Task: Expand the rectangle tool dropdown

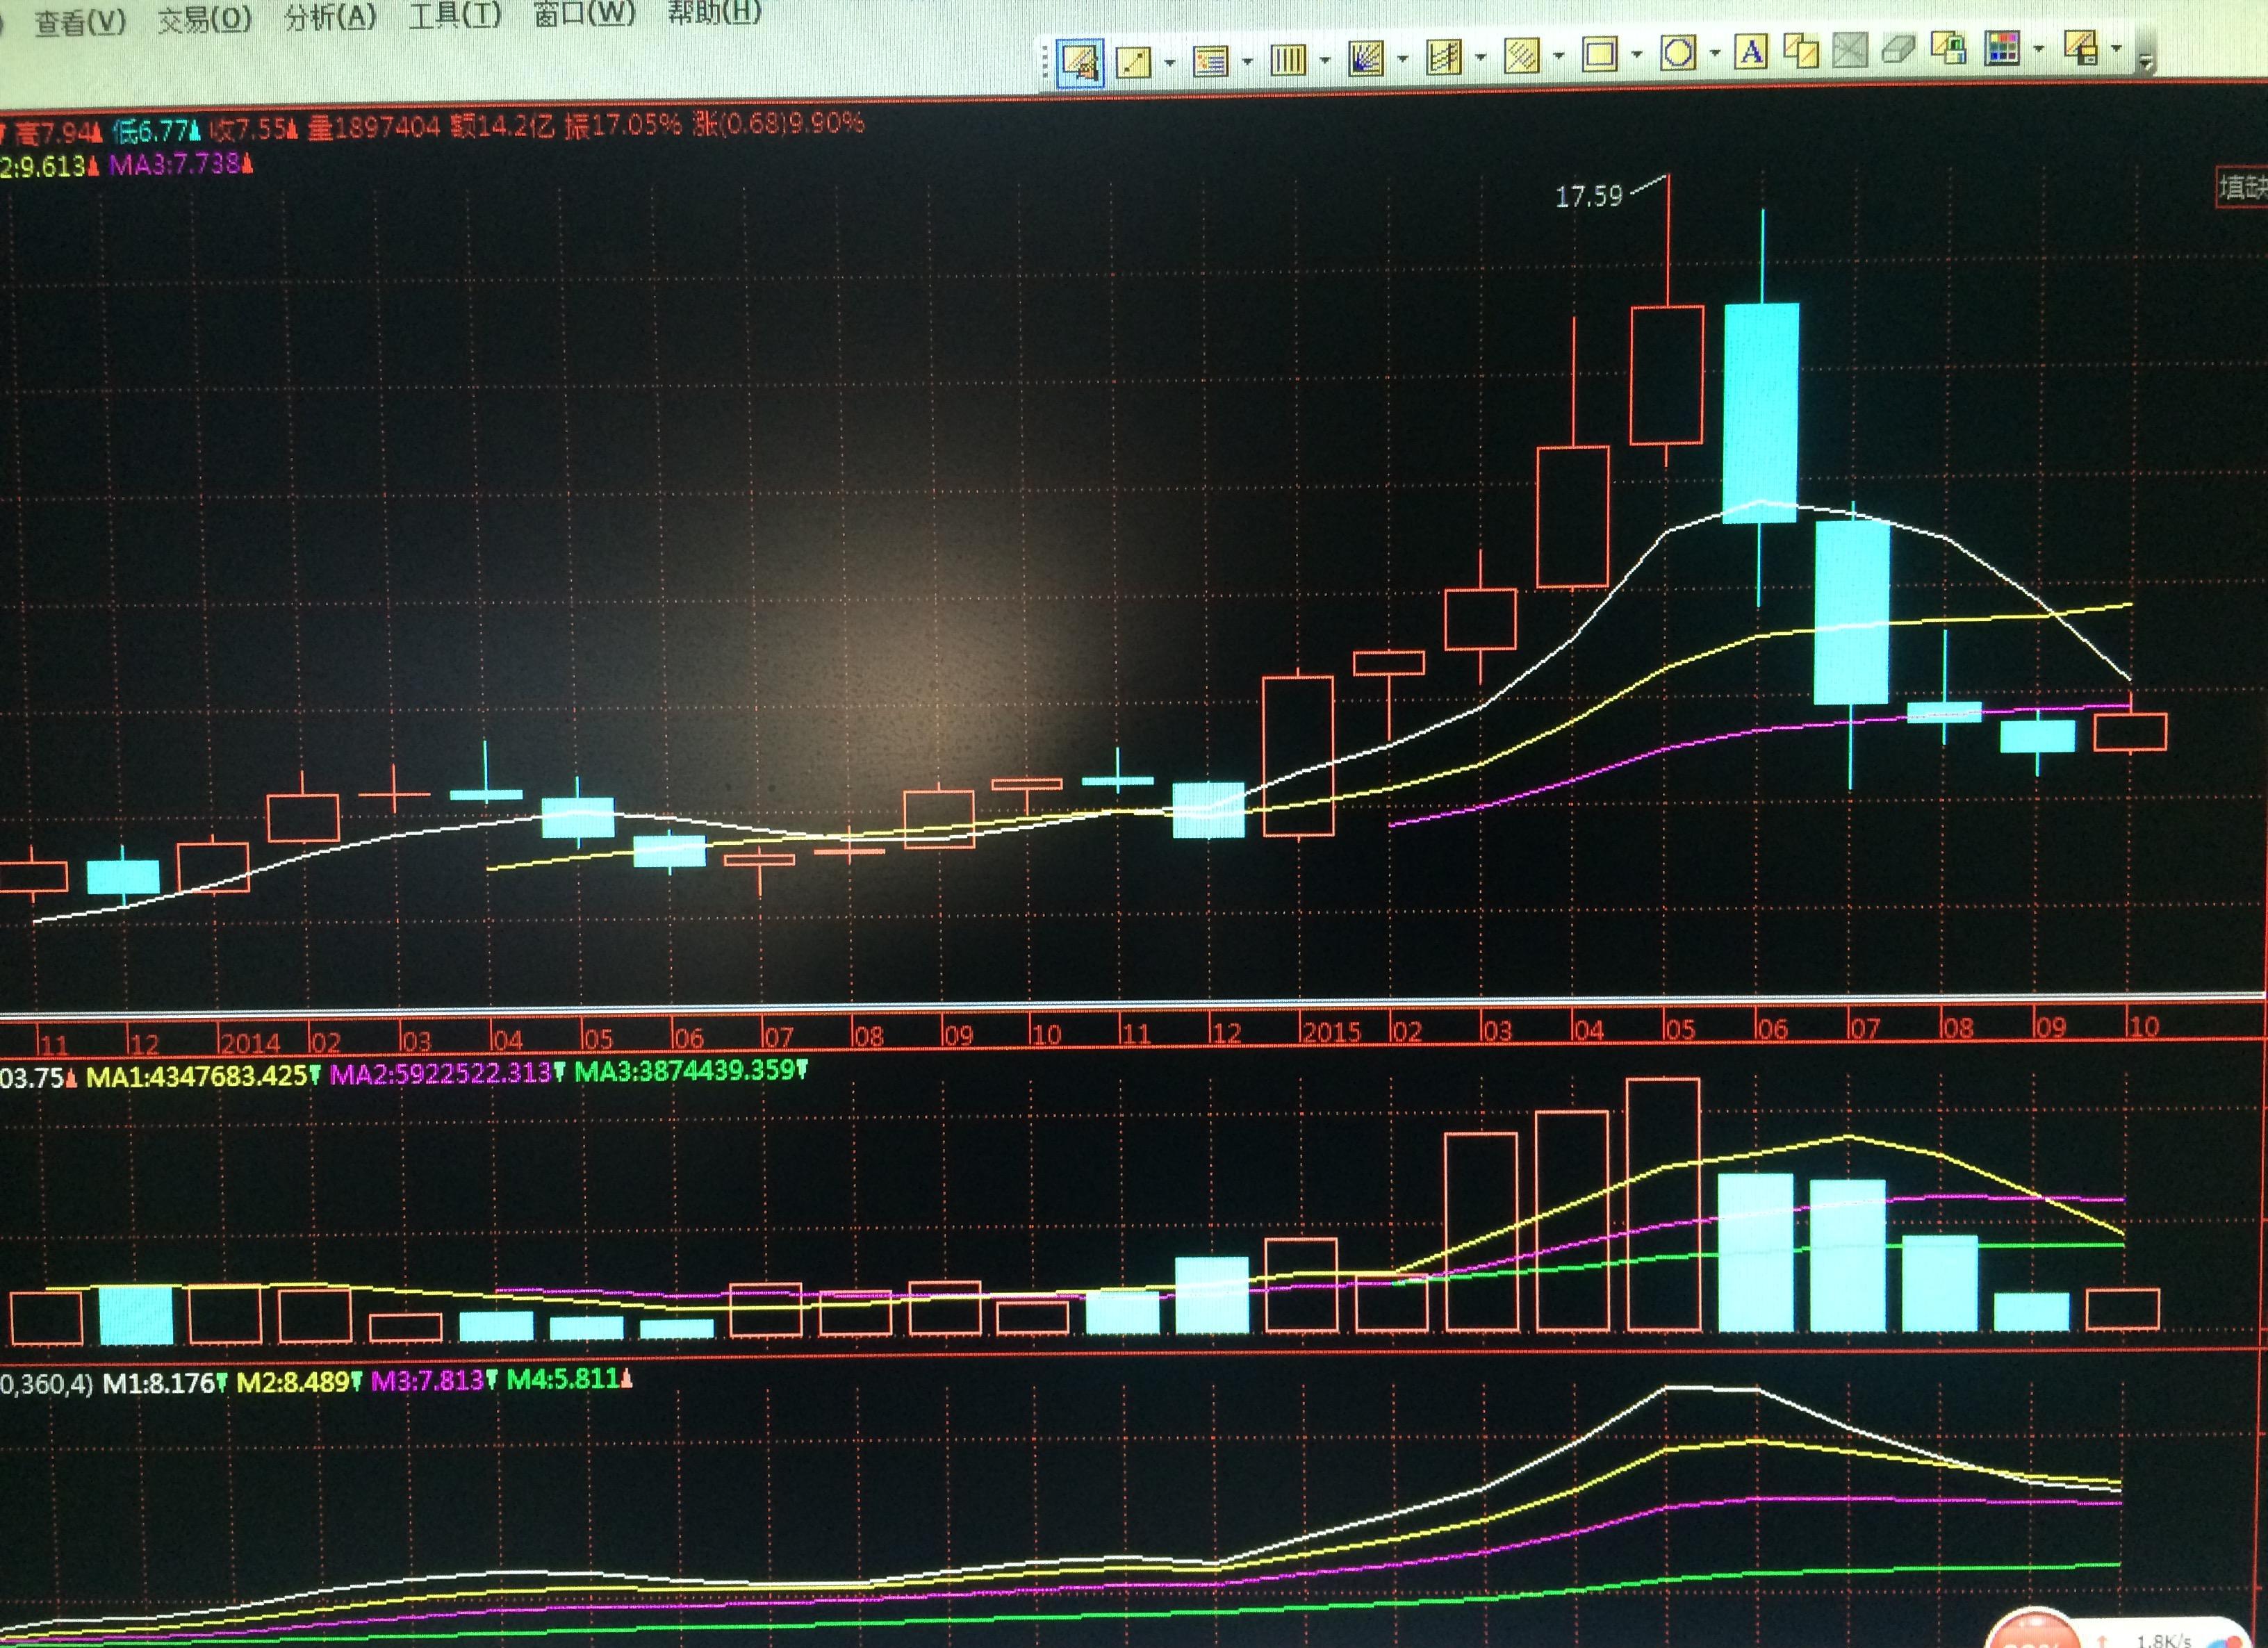Action: pos(1636,54)
